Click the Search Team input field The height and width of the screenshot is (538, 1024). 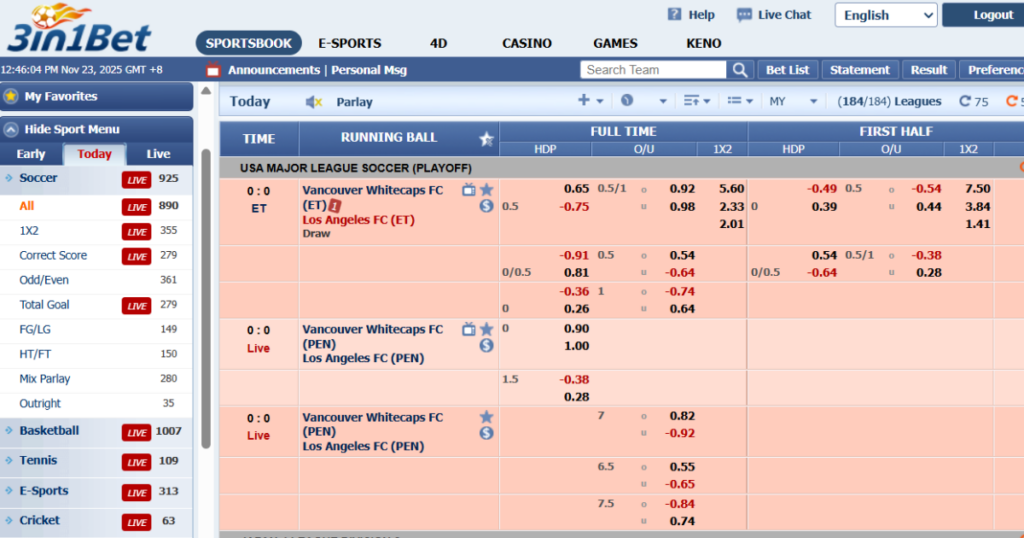(654, 70)
